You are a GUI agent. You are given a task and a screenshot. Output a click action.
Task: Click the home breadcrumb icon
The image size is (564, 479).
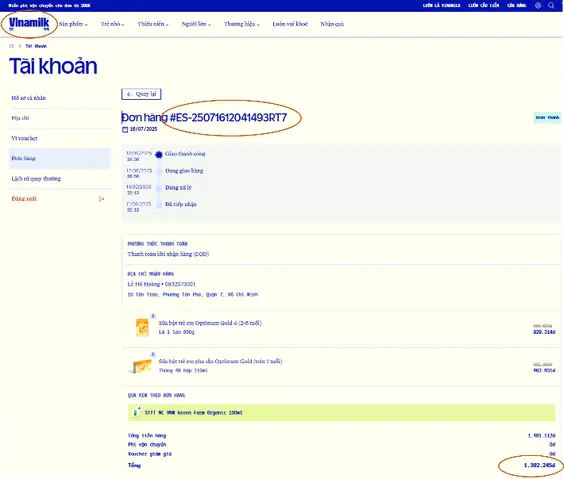[12, 46]
